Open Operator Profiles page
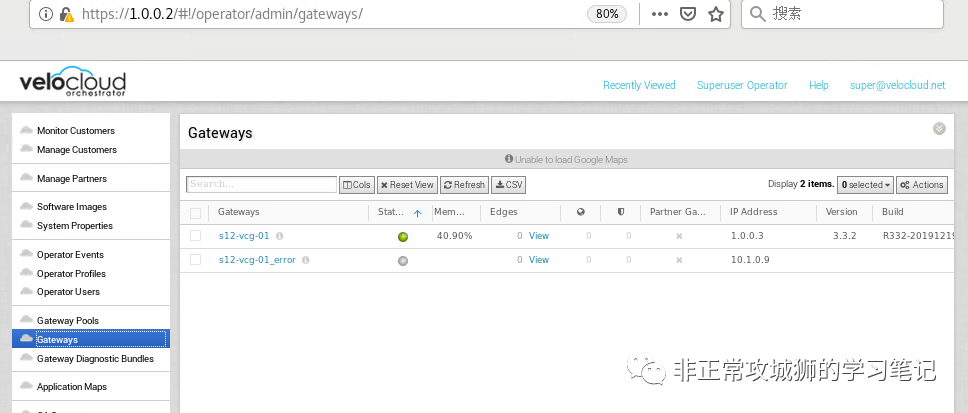Screen dimensions: 968x413 click(x=71, y=273)
